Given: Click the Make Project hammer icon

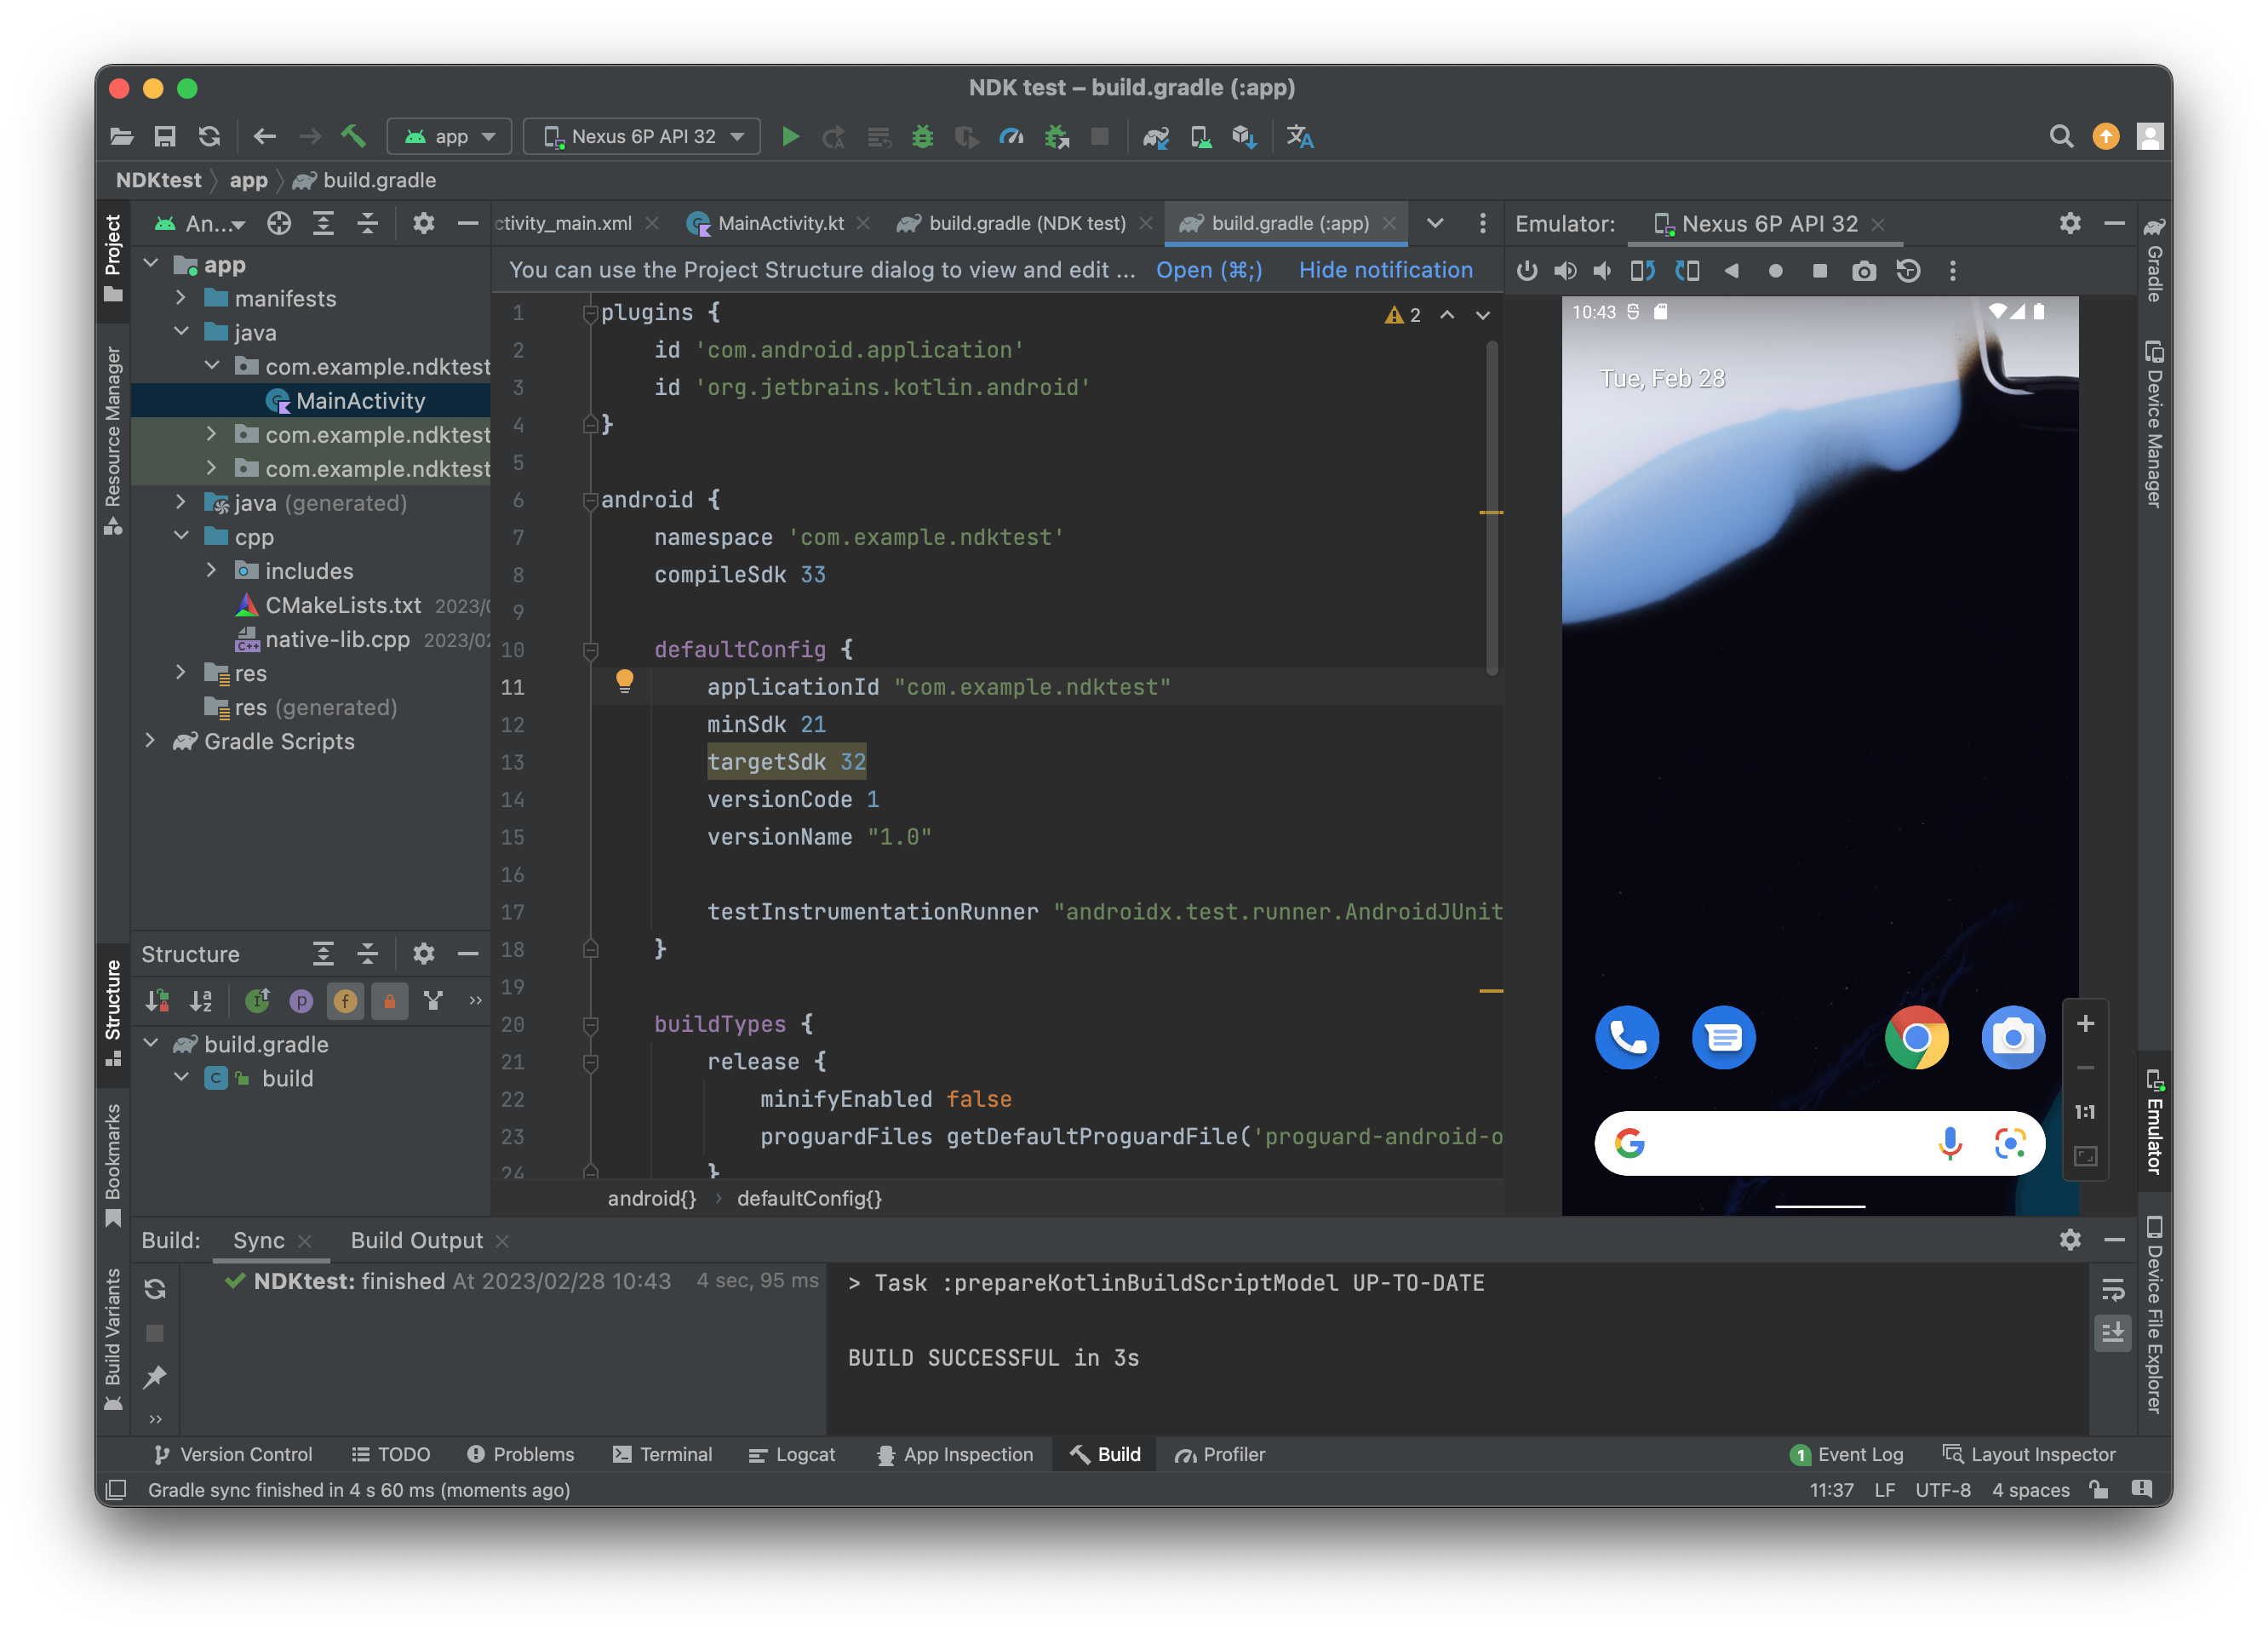Looking at the screenshot, I should coord(353,137).
